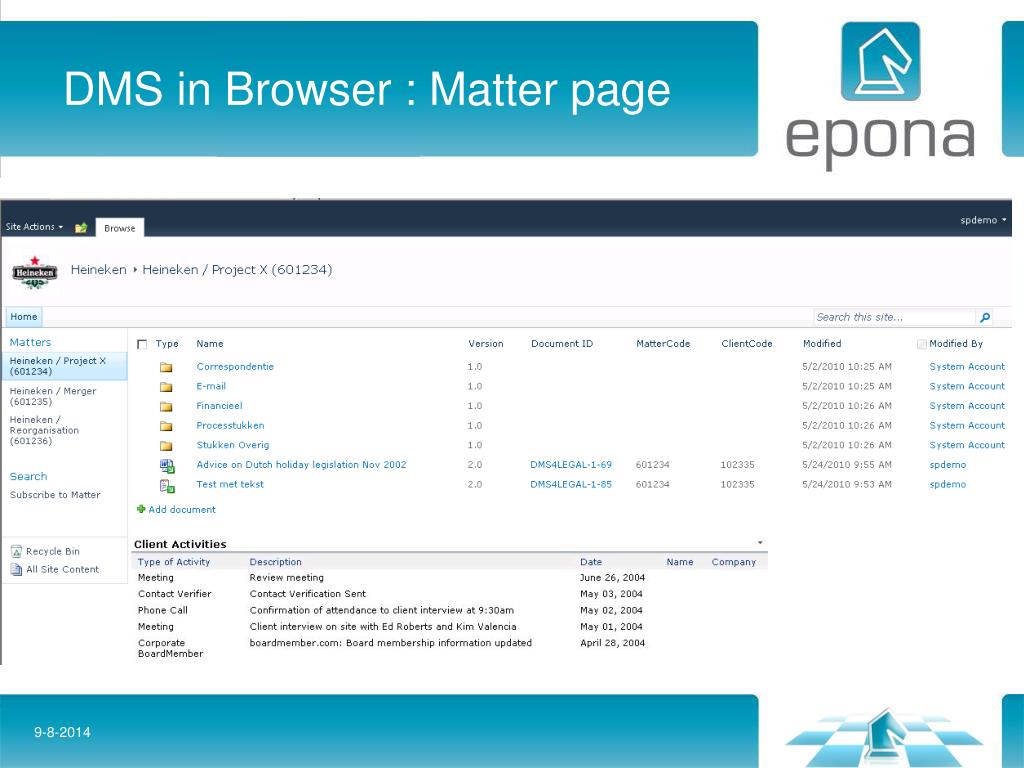Image resolution: width=1024 pixels, height=768 pixels.
Task: Expand the Client Activities web part menu arrow
Action: click(x=760, y=543)
